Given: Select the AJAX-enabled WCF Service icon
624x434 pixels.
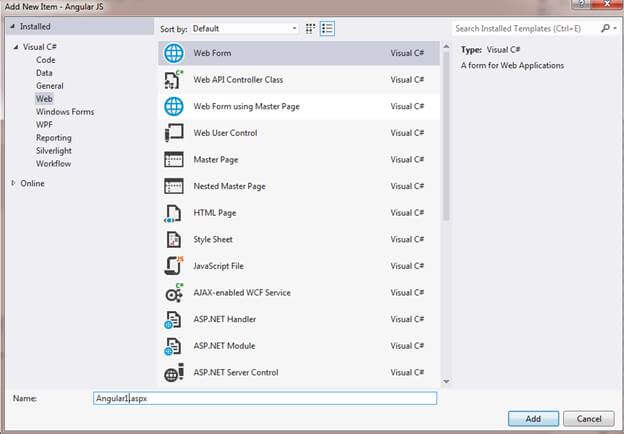Looking at the screenshot, I should click(174, 293).
